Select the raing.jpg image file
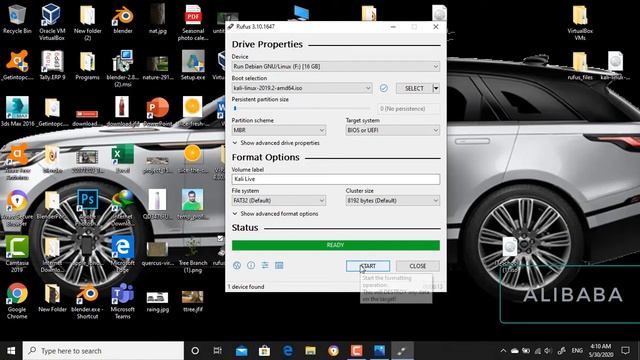640x360 pixels. coord(158,301)
